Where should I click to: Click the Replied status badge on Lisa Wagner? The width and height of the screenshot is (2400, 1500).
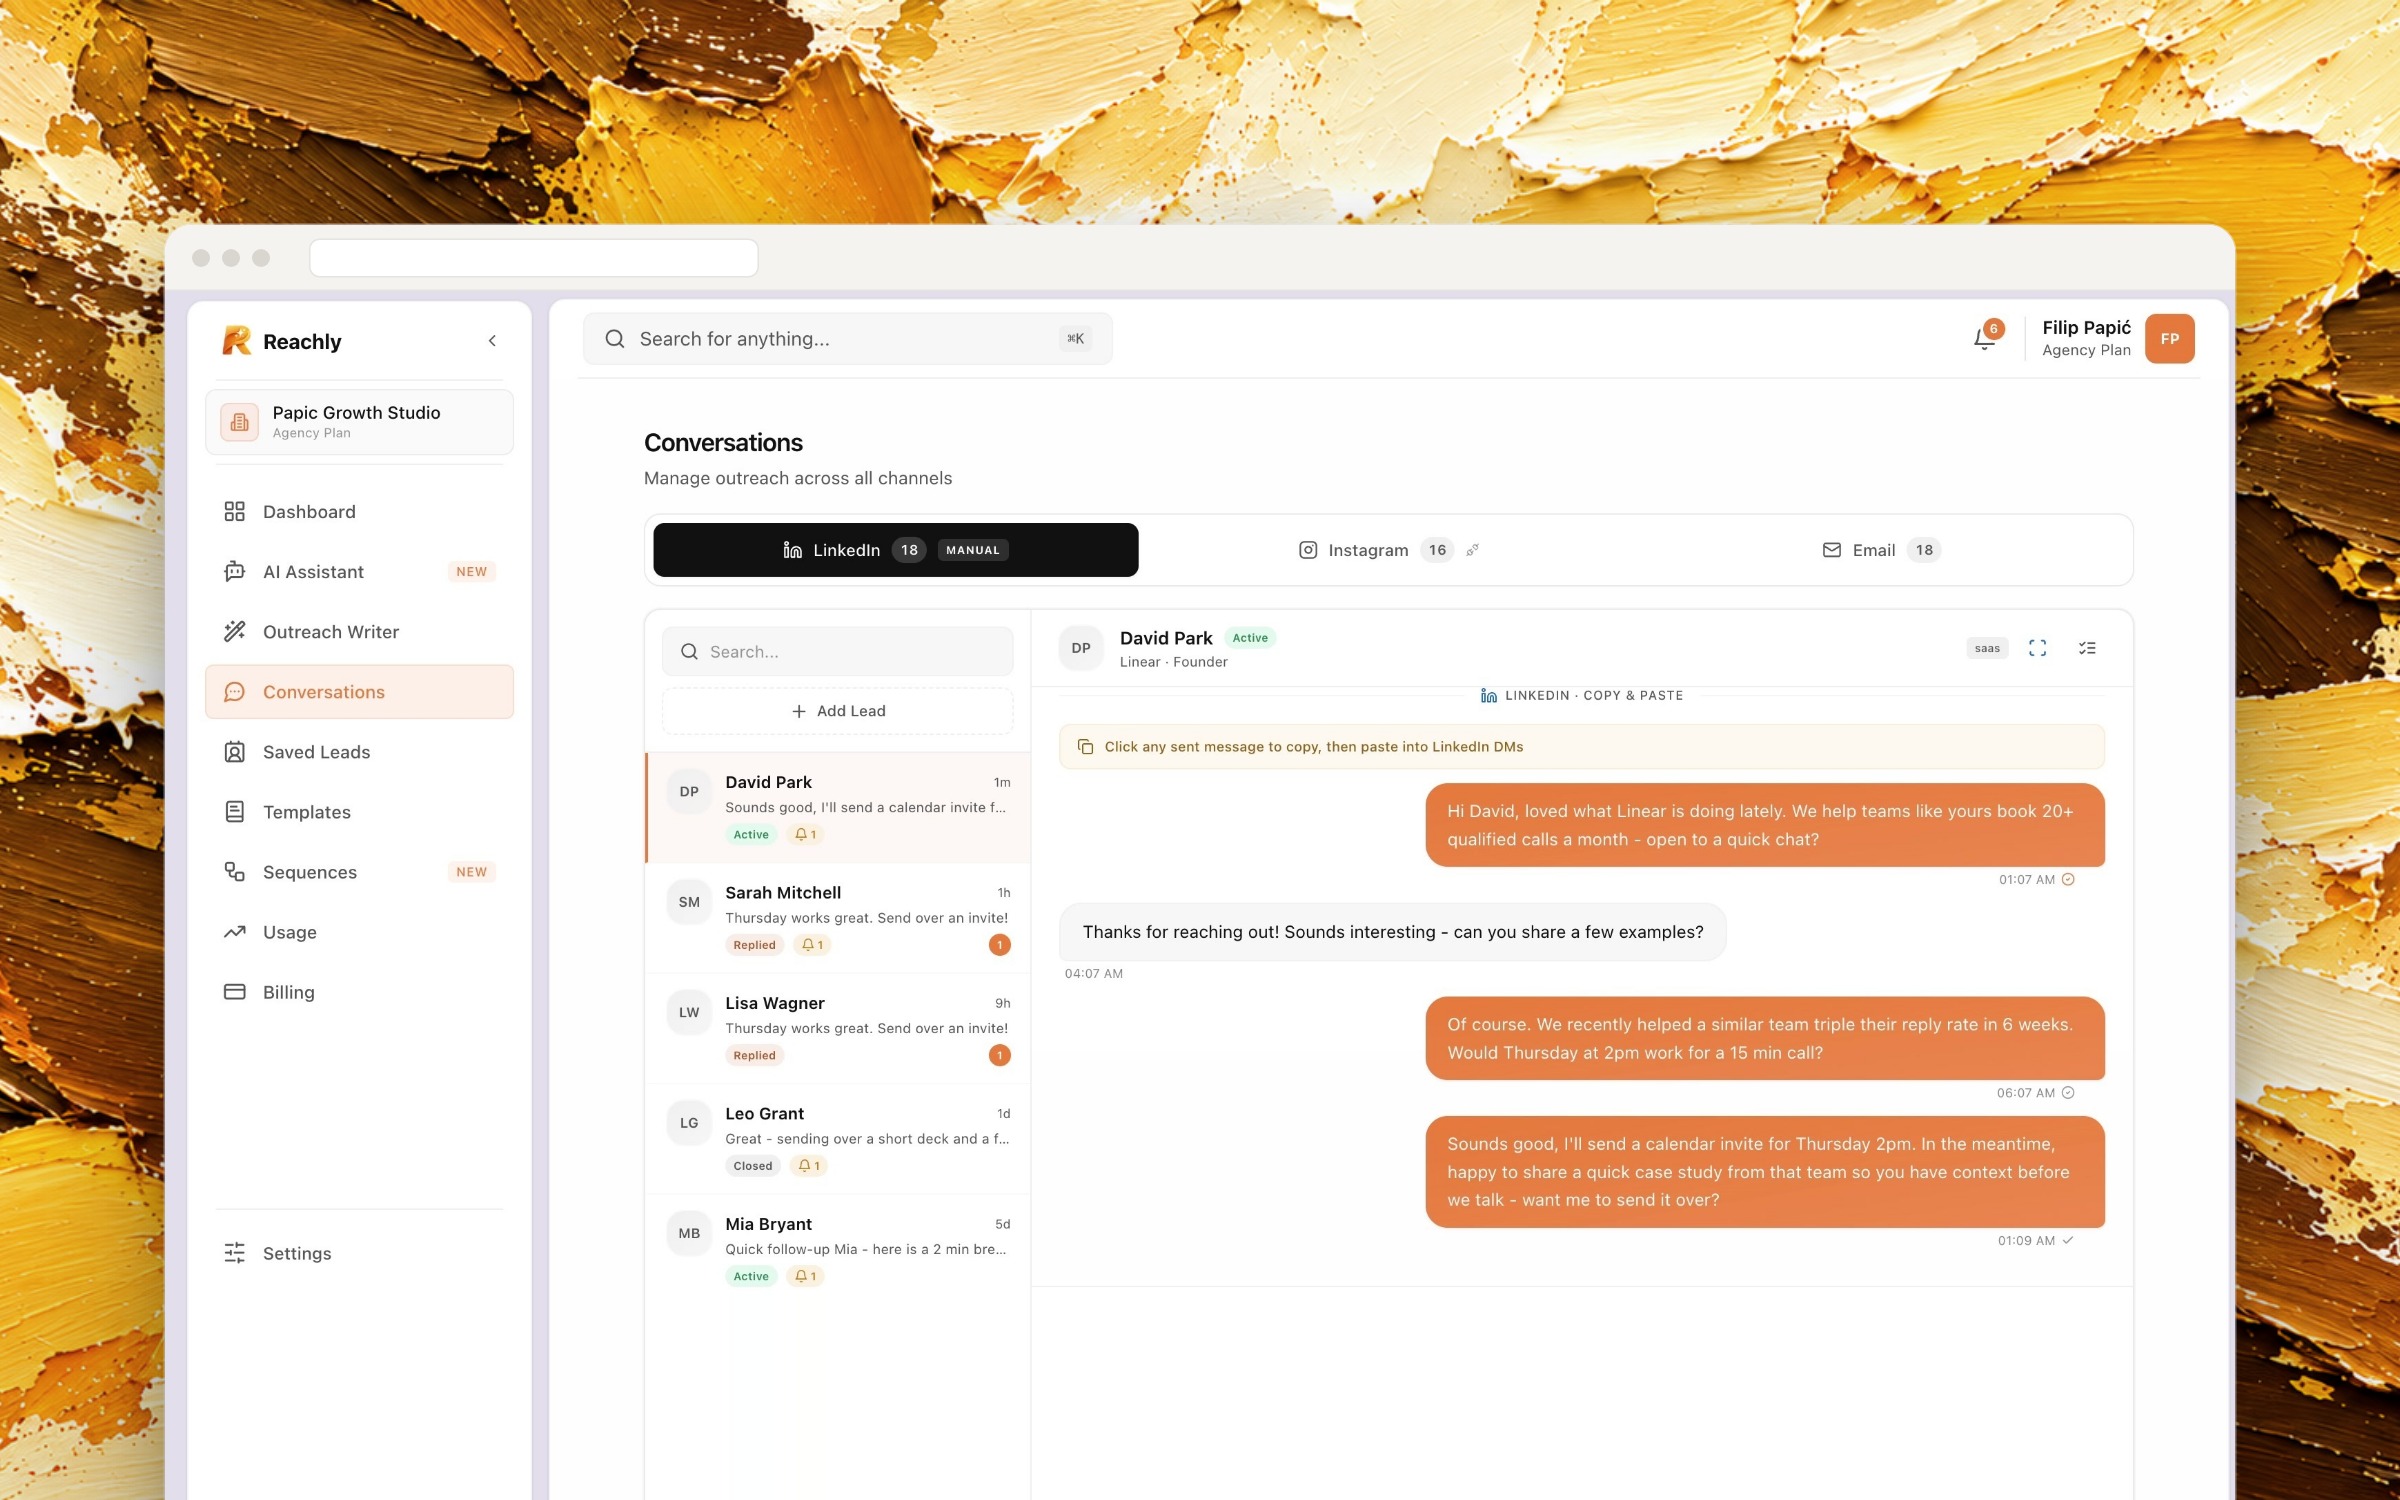pyautogui.click(x=754, y=1056)
